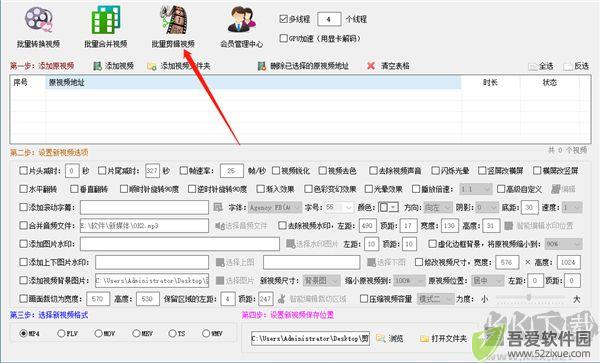The height and width of the screenshot is (363, 600).
Task: Click 智能编辑水印位置 icon
Action: tap(508, 226)
